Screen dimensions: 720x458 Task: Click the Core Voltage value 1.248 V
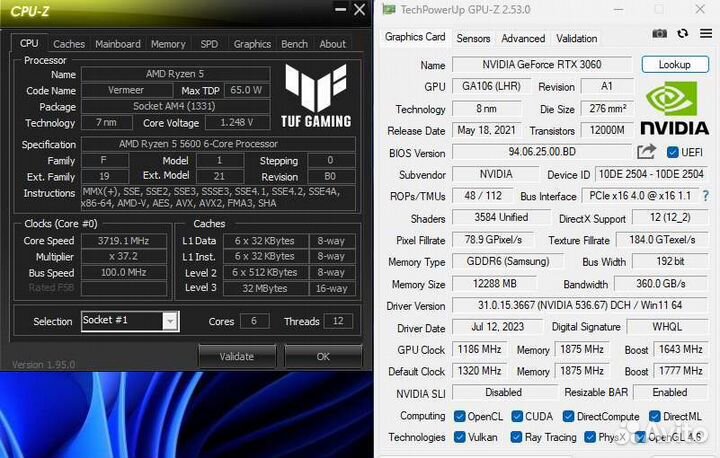coord(237,122)
